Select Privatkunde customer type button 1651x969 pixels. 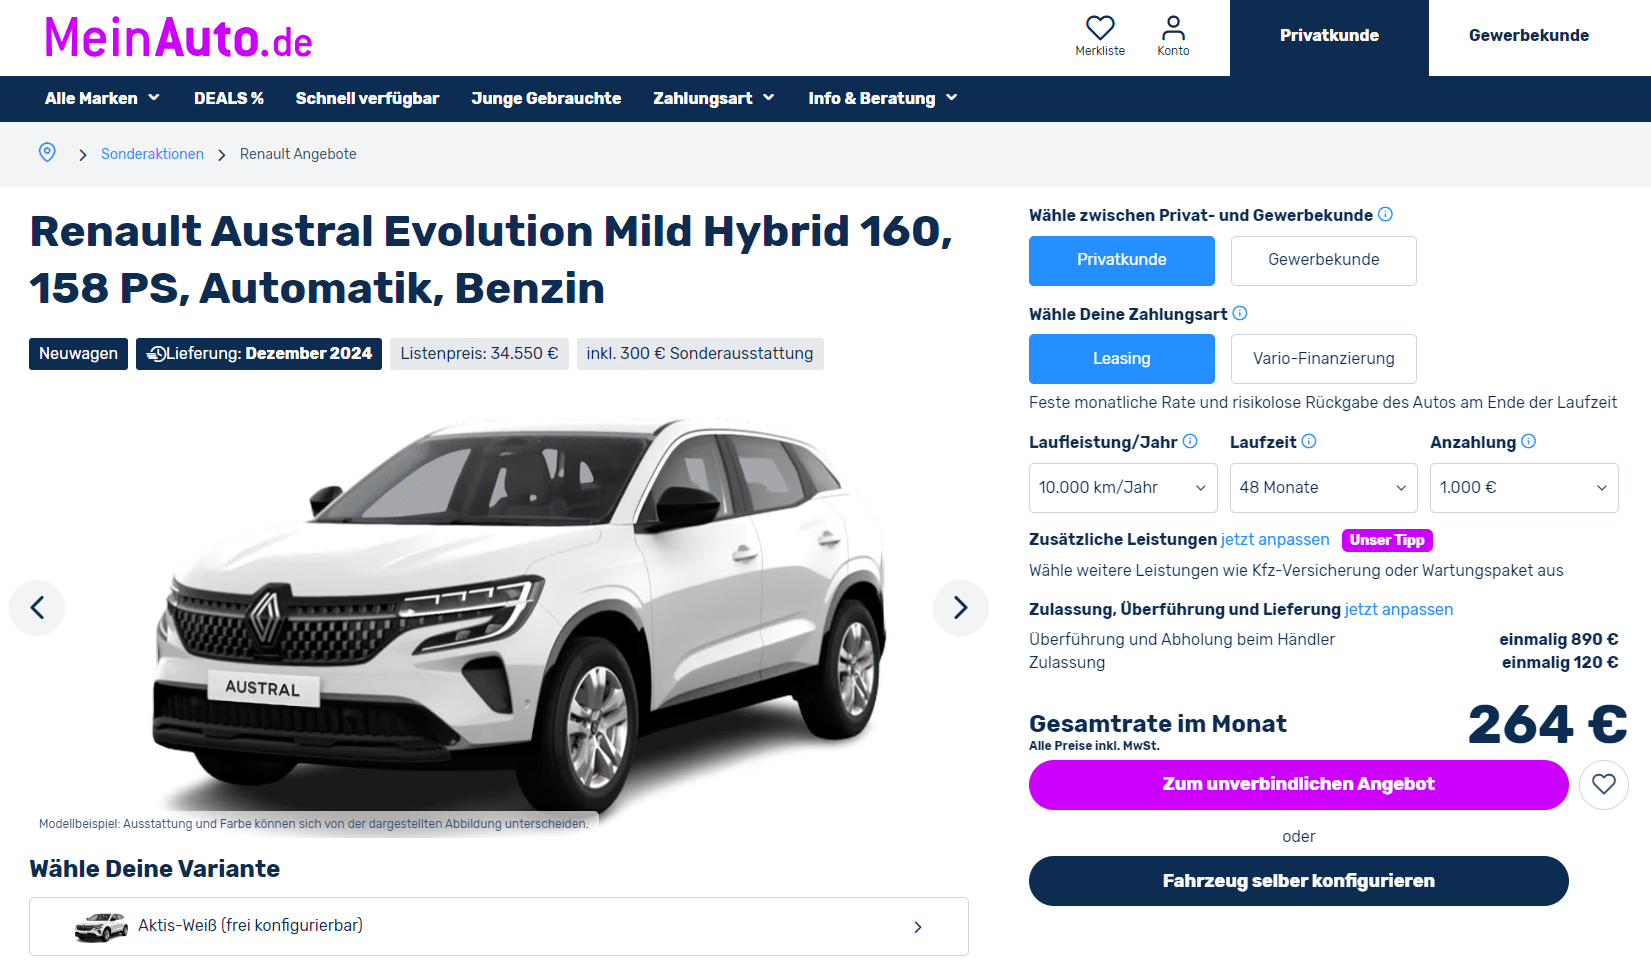pyautogui.click(x=1122, y=260)
